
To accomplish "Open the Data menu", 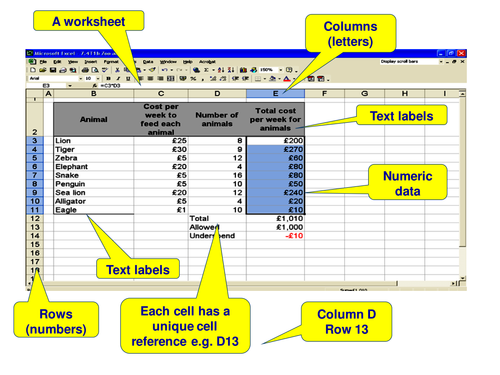I will (x=148, y=62).
